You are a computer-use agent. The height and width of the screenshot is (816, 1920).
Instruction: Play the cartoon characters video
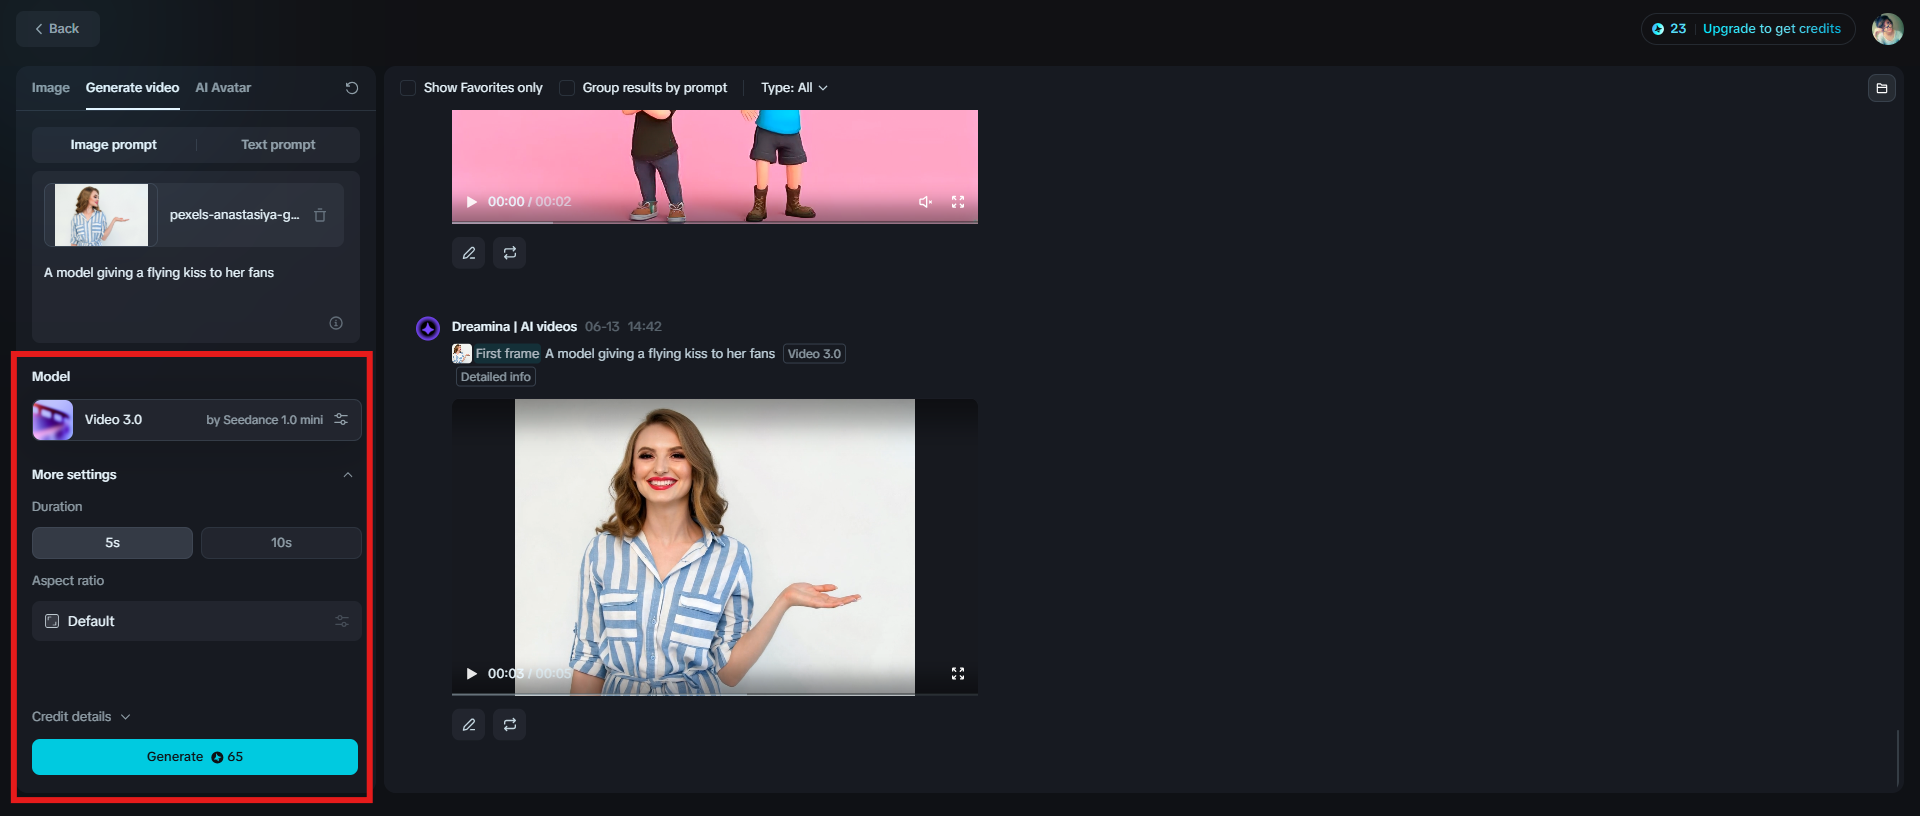[x=471, y=202]
